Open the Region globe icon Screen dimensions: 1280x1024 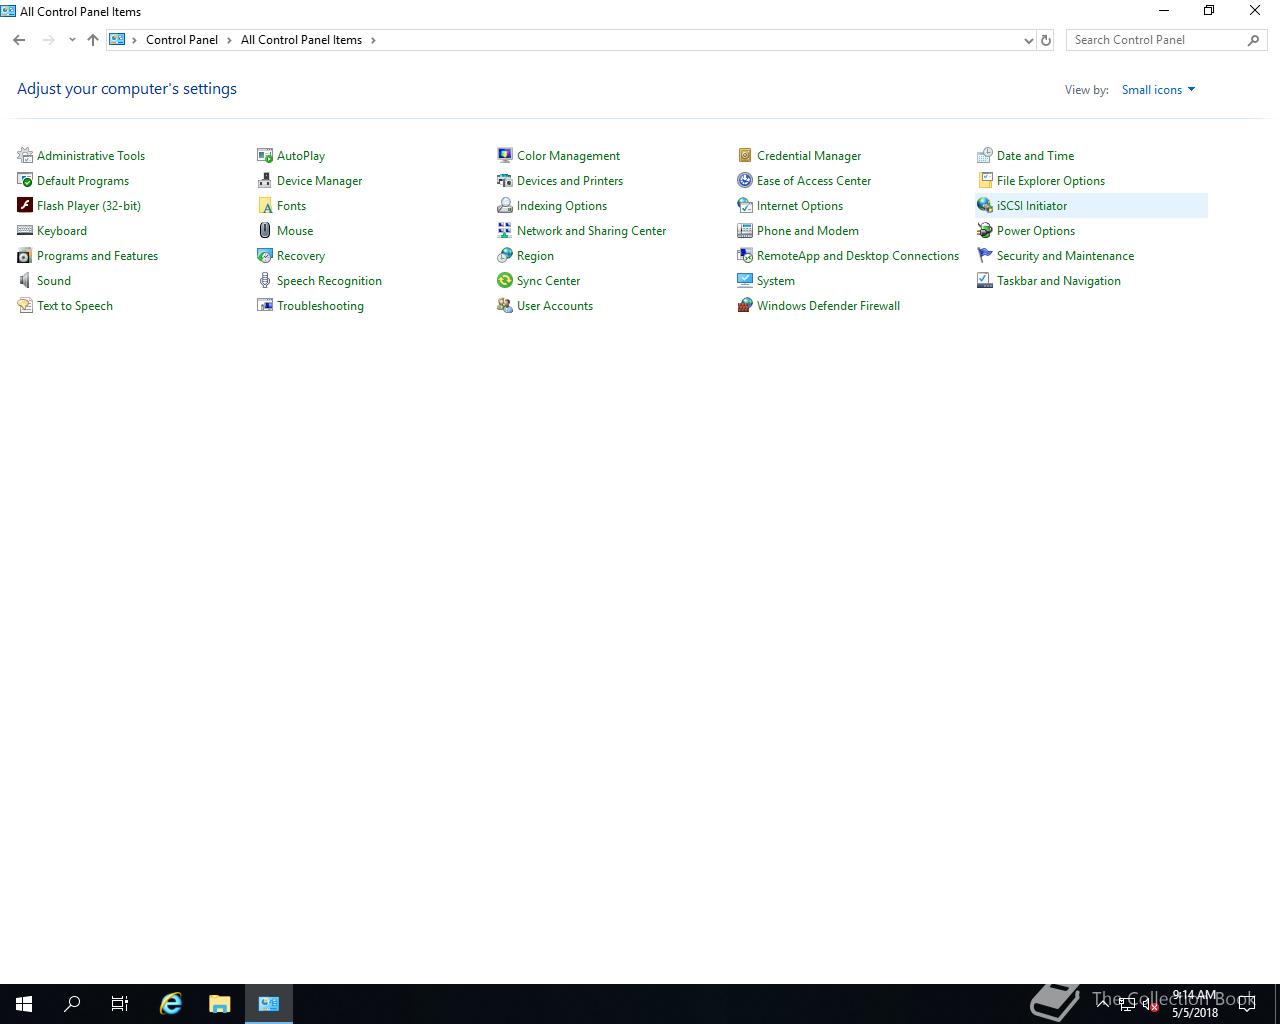click(x=505, y=255)
